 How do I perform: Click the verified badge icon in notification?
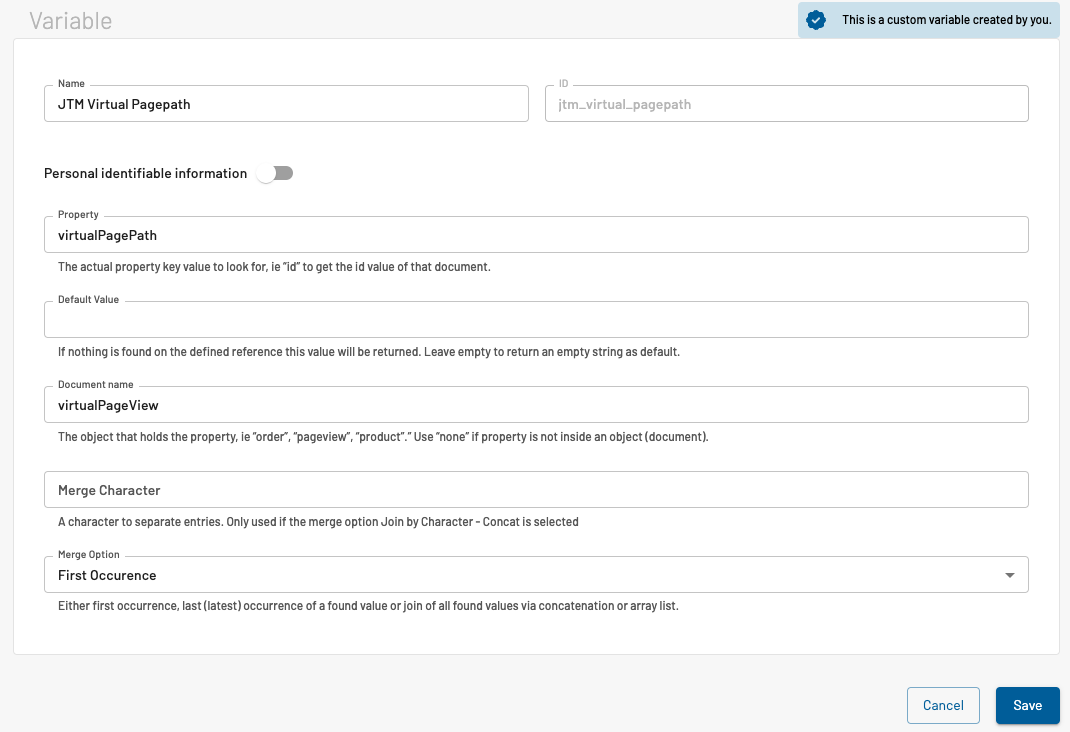815,20
